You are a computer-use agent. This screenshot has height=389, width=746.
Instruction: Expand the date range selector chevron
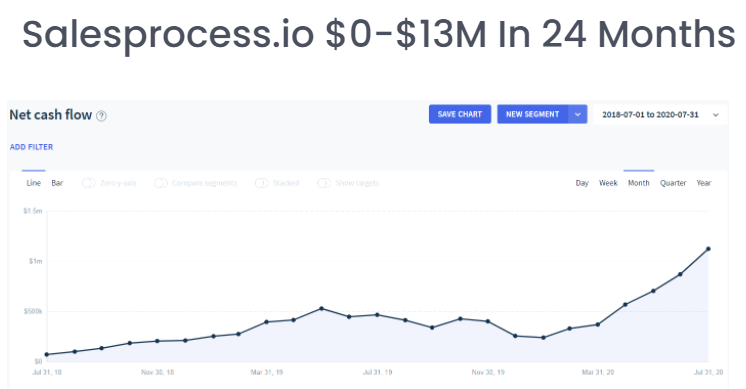click(x=715, y=115)
